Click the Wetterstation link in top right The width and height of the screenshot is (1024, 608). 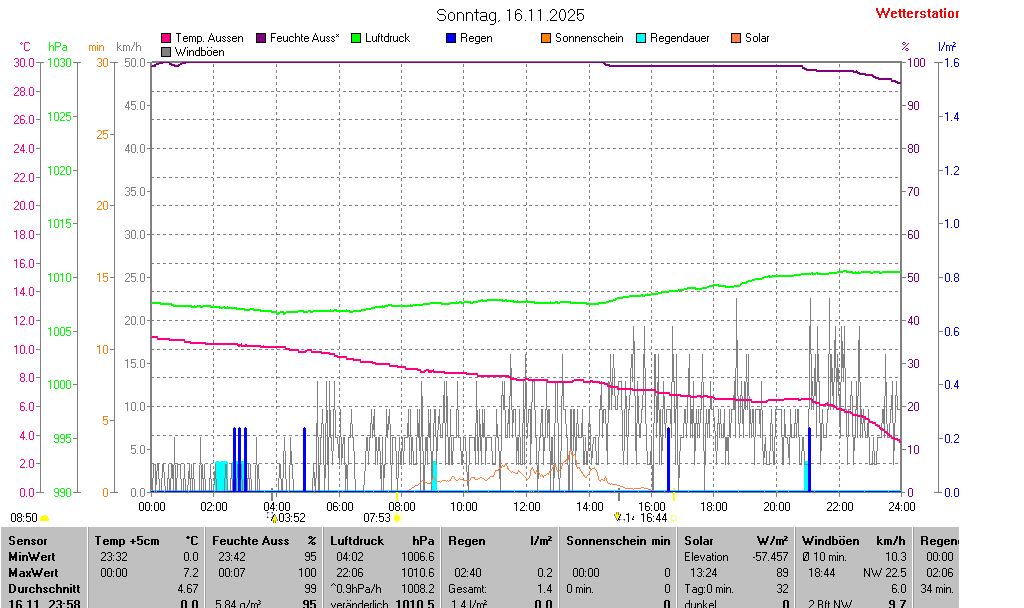(916, 13)
